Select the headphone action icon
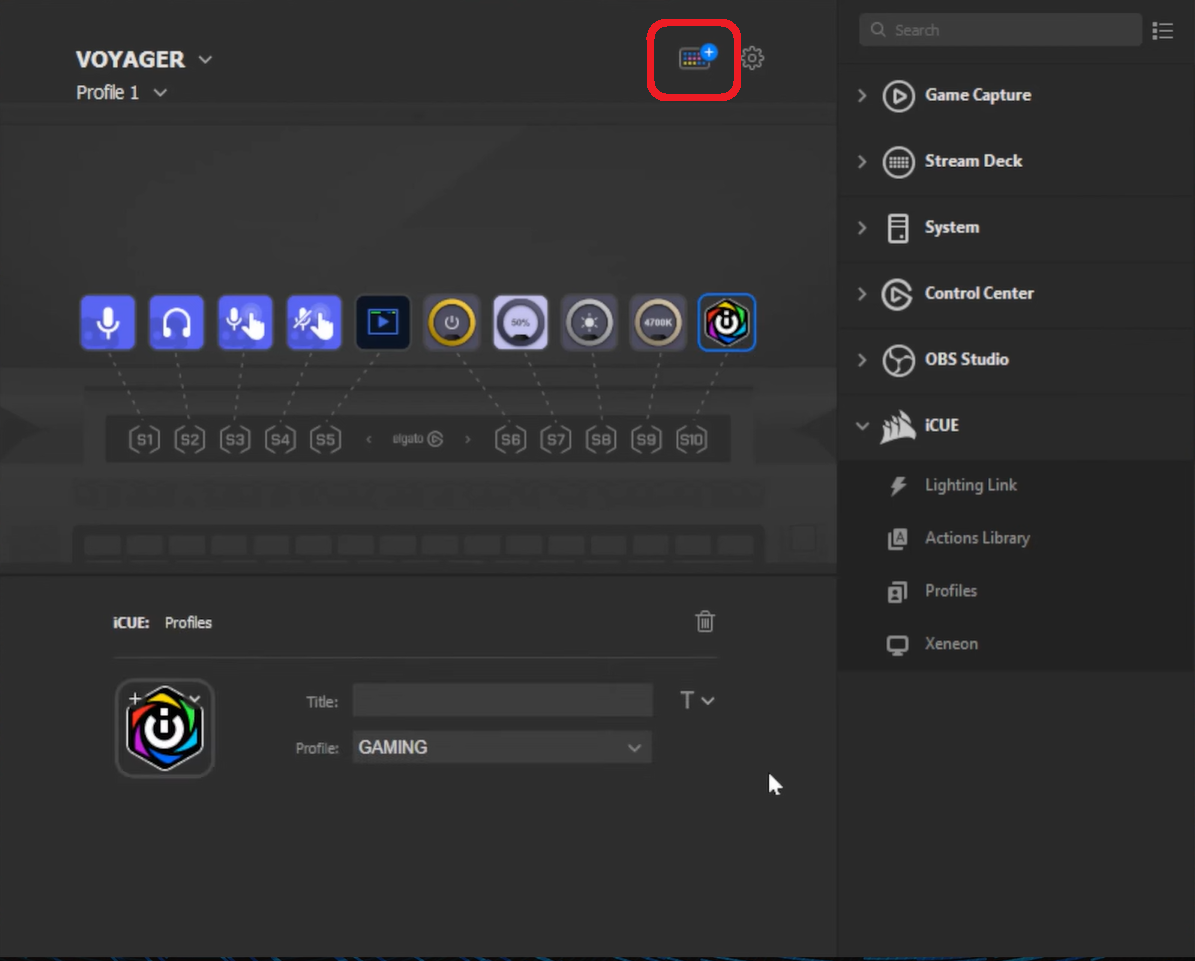 tap(176, 322)
